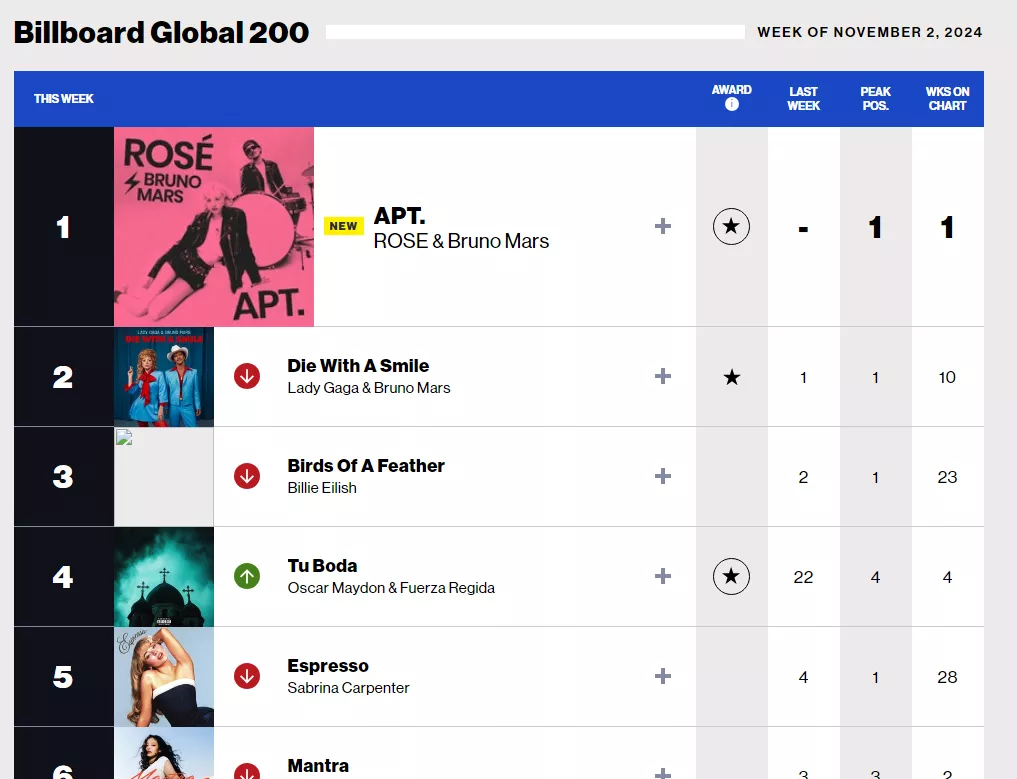Image resolution: width=1017 pixels, height=779 pixels.
Task: Expand Die With A Smile plus icon
Action: tap(663, 376)
